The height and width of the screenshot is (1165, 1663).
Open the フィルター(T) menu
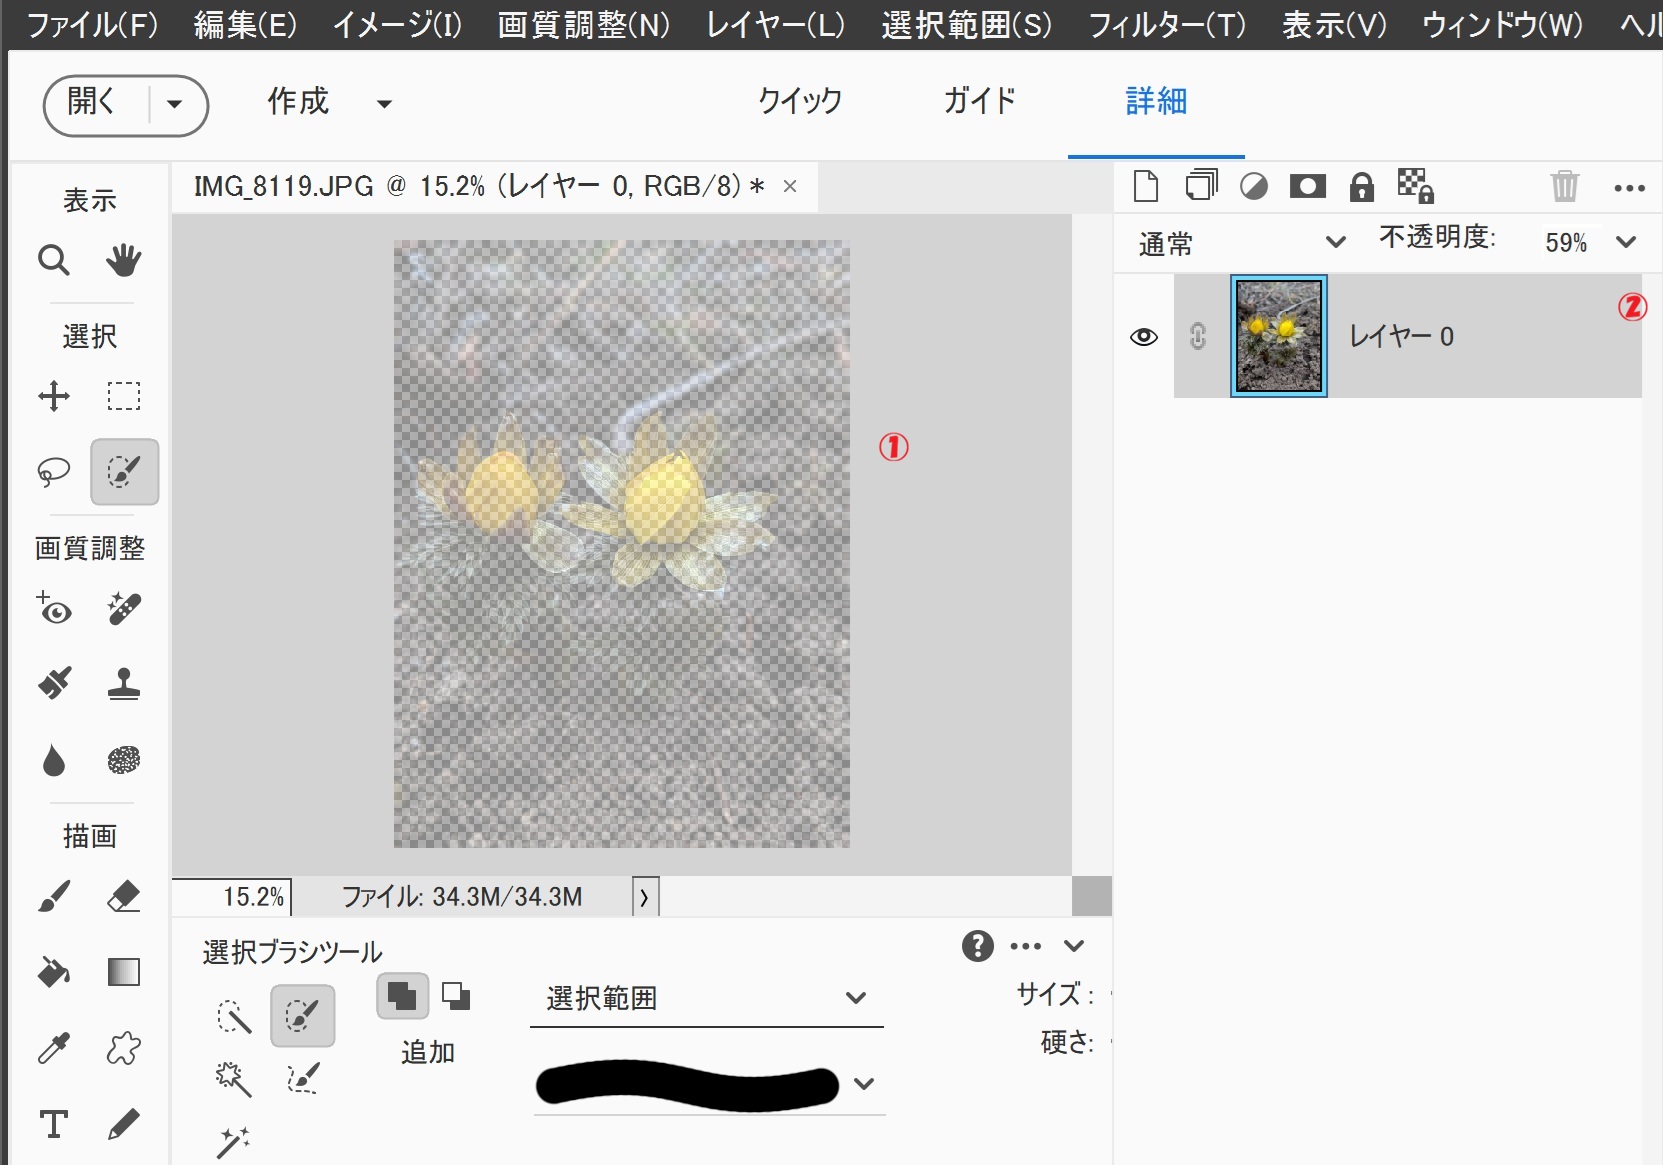point(1166,25)
